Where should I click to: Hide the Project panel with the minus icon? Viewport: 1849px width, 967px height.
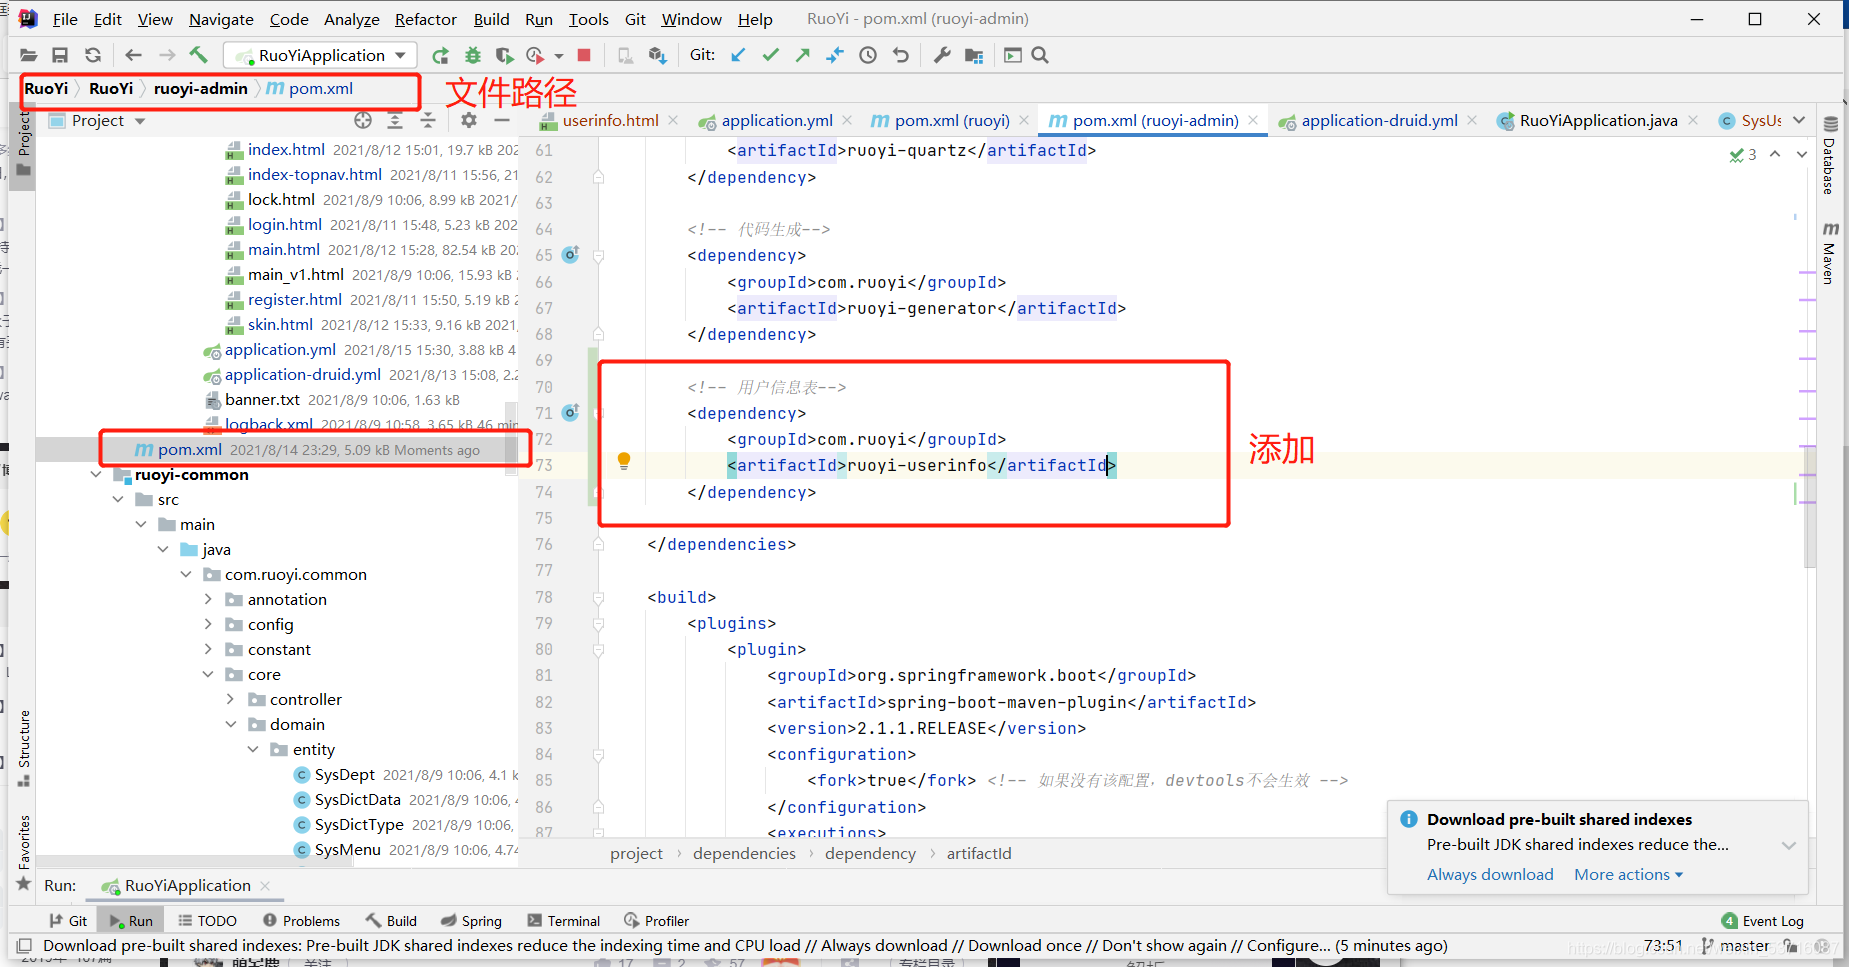502,120
